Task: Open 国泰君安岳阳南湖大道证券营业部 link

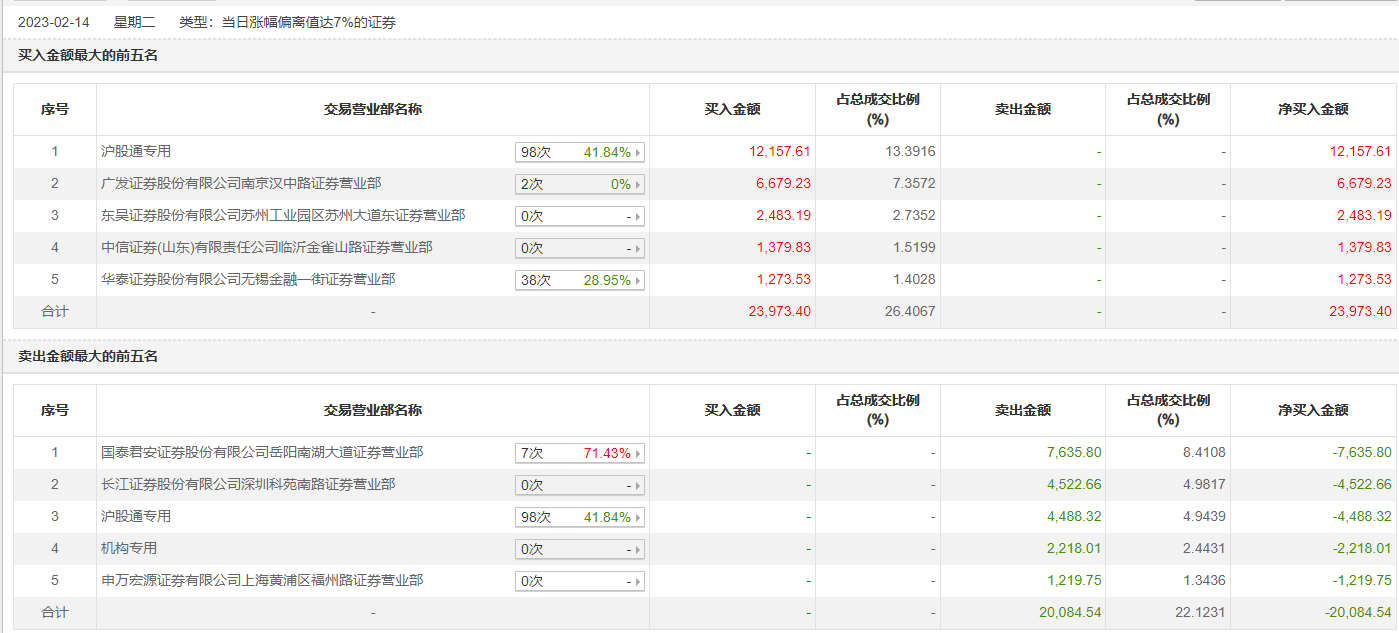Action: [262, 452]
